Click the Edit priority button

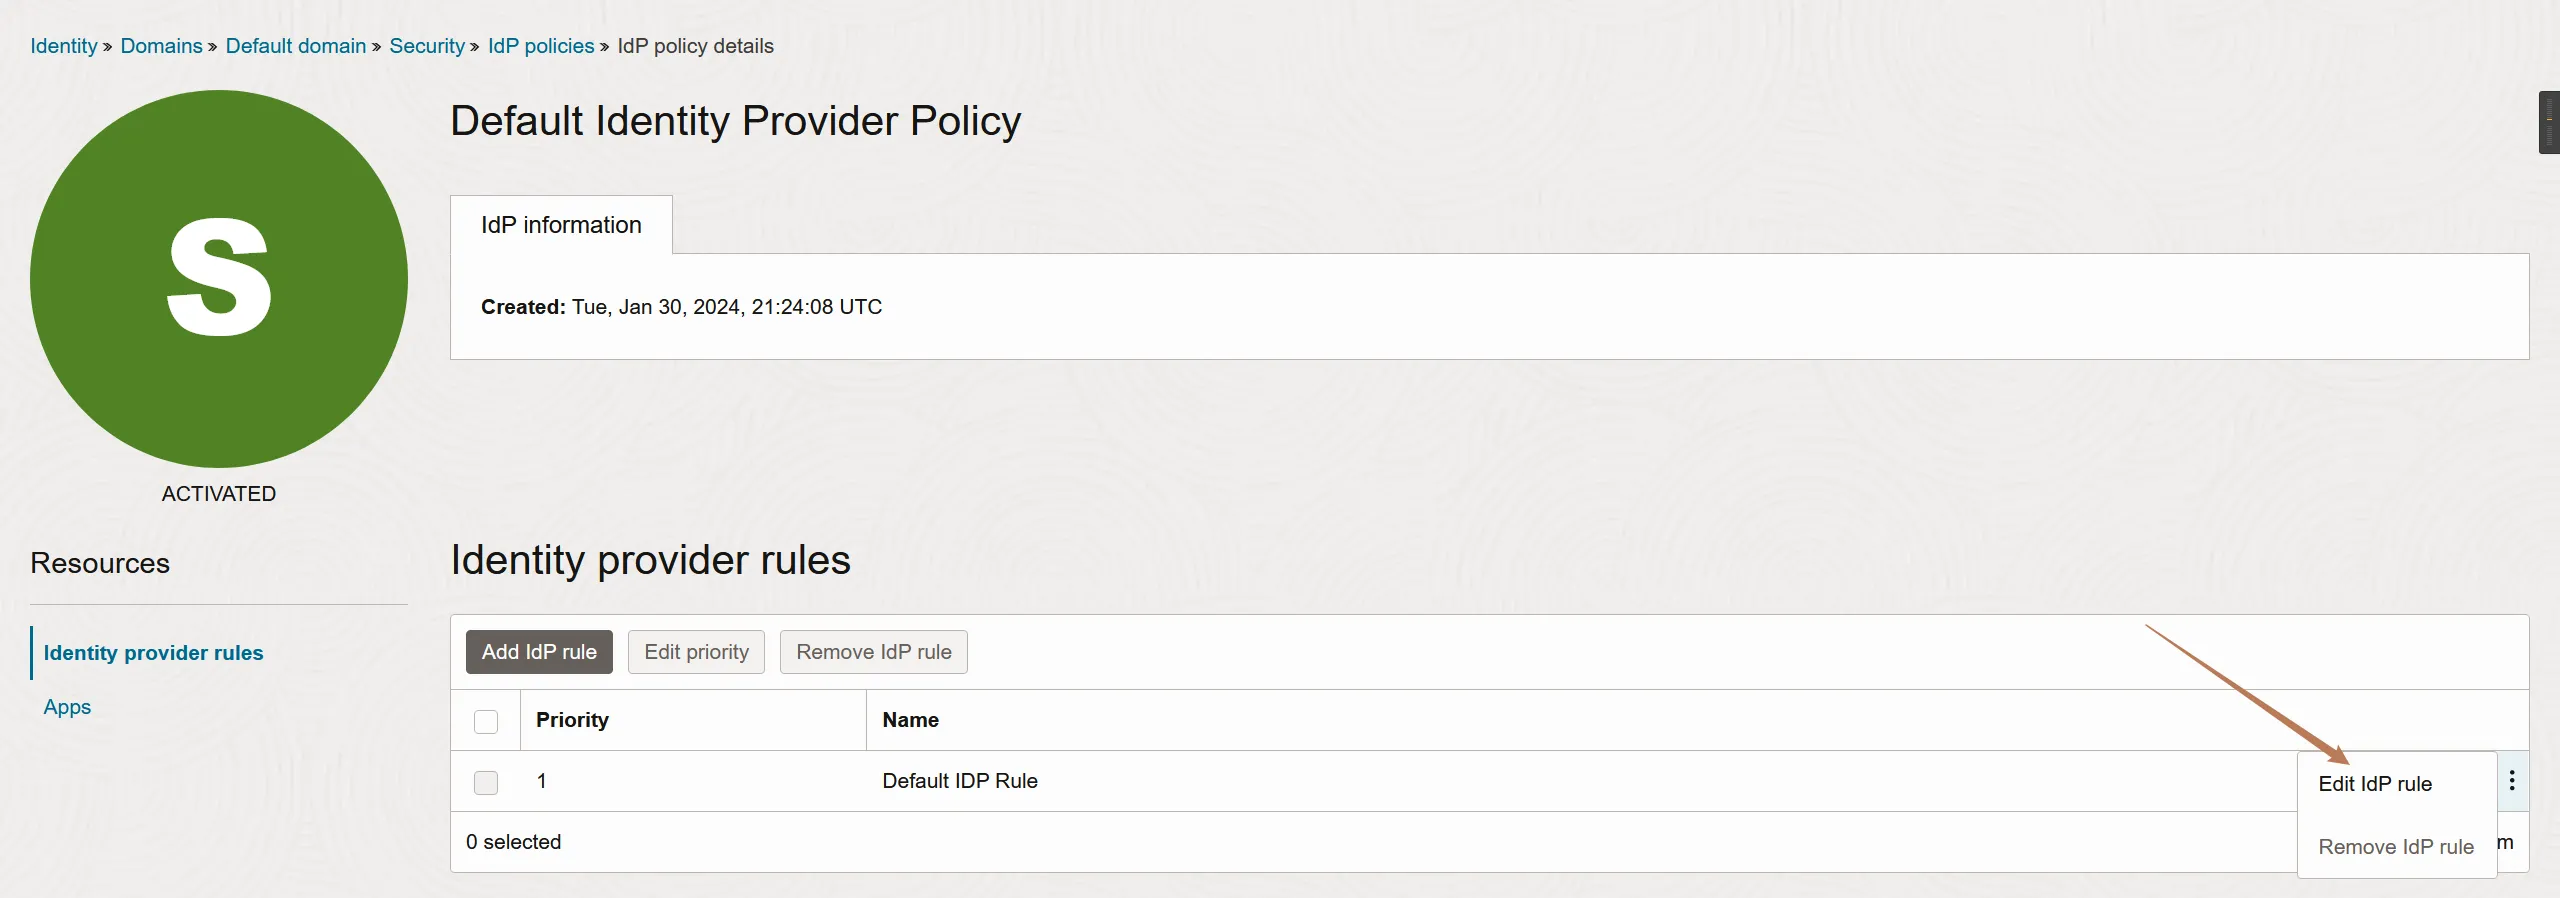click(696, 652)
